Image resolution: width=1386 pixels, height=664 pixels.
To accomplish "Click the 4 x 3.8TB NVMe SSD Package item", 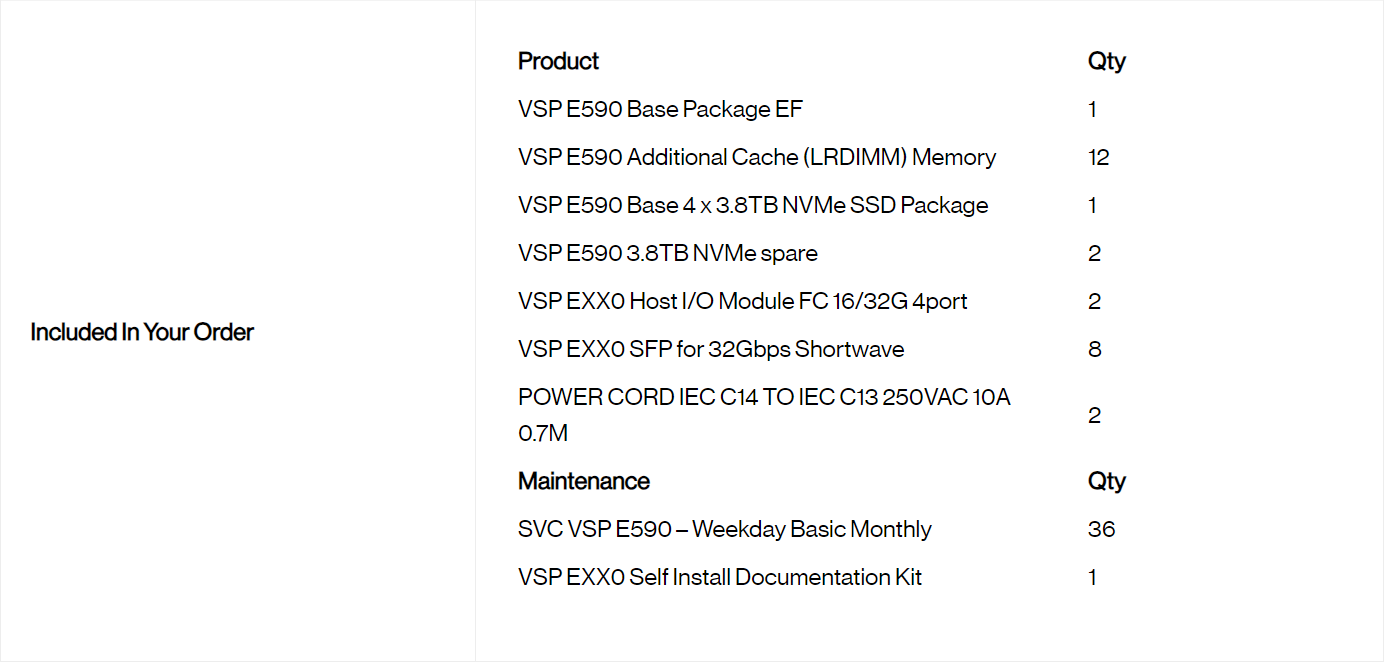I will click(x=753, y=205).
